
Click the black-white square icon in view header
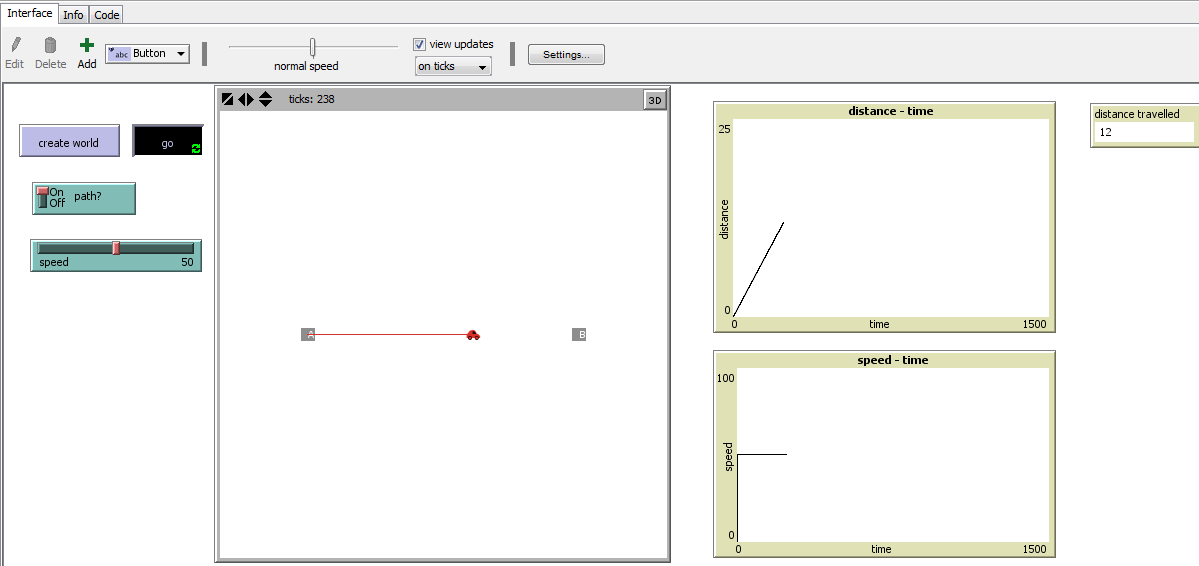coord(228,99)
